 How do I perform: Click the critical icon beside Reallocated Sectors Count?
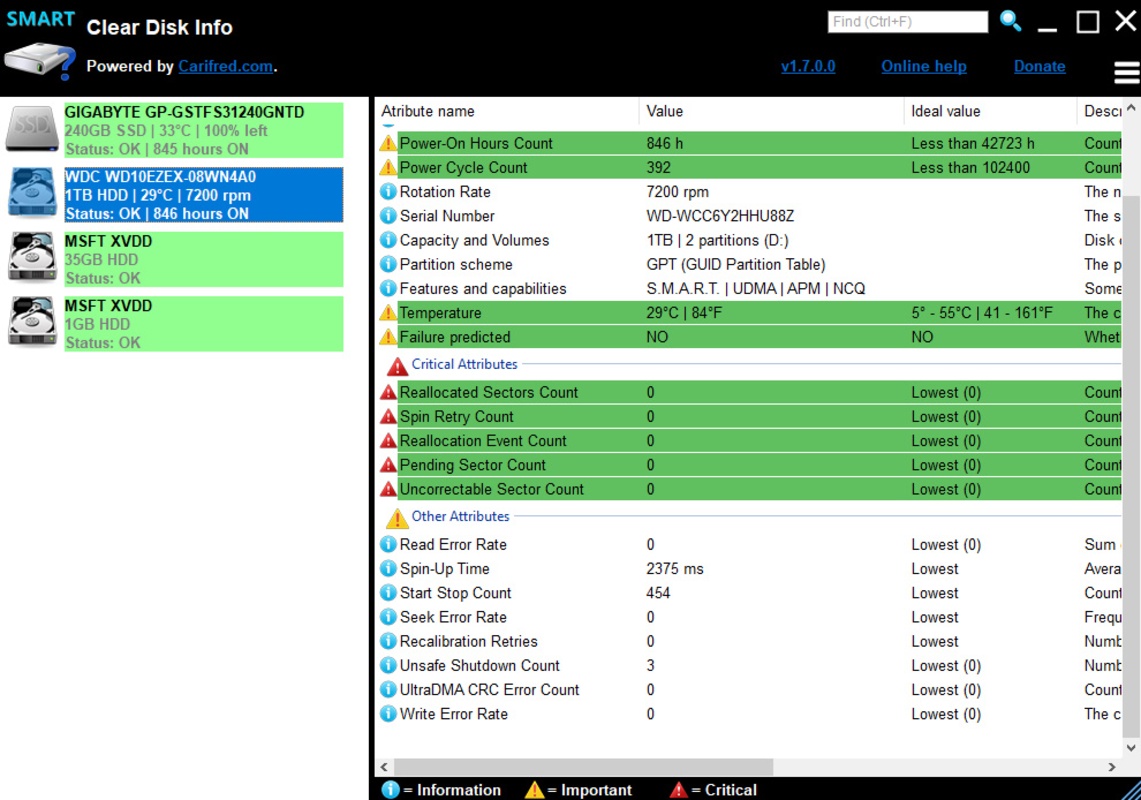click(389, 392)
